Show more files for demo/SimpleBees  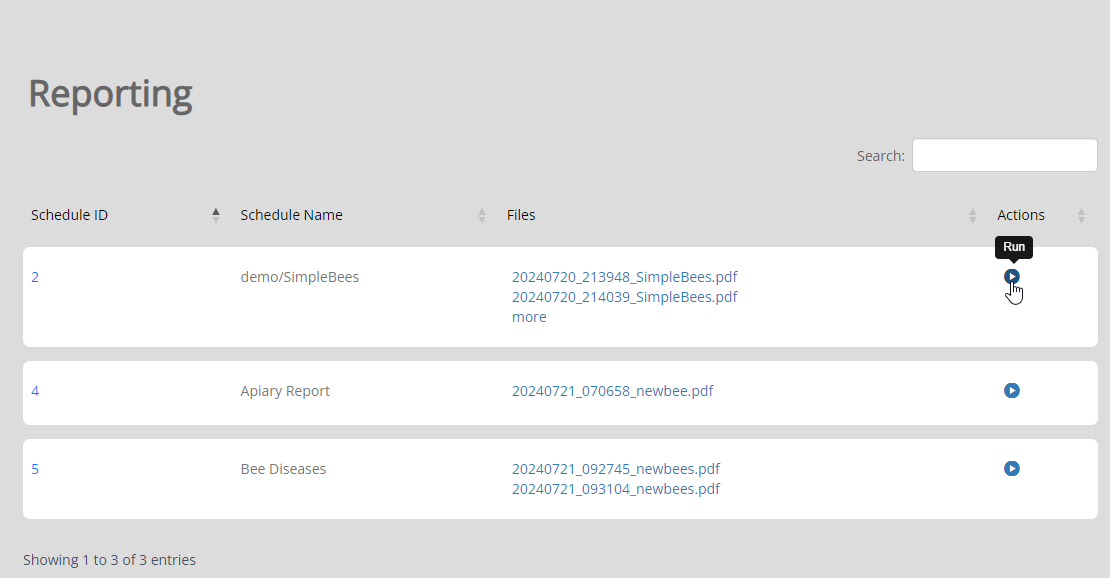(x=529, y=317)
